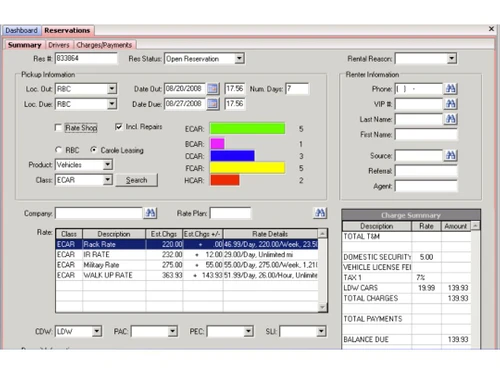Click the Est.Chgs column header
The image size is (500, 375).
[x=164, y=234]
